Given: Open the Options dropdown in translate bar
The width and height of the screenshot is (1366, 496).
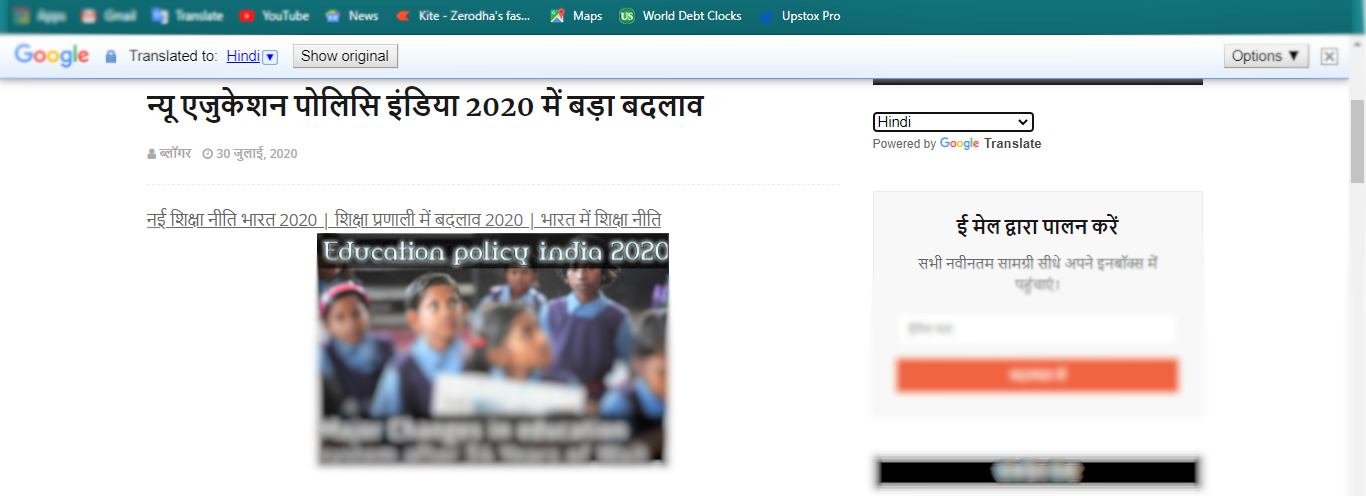Looking at the screenshot, I should pos(1266,56).
